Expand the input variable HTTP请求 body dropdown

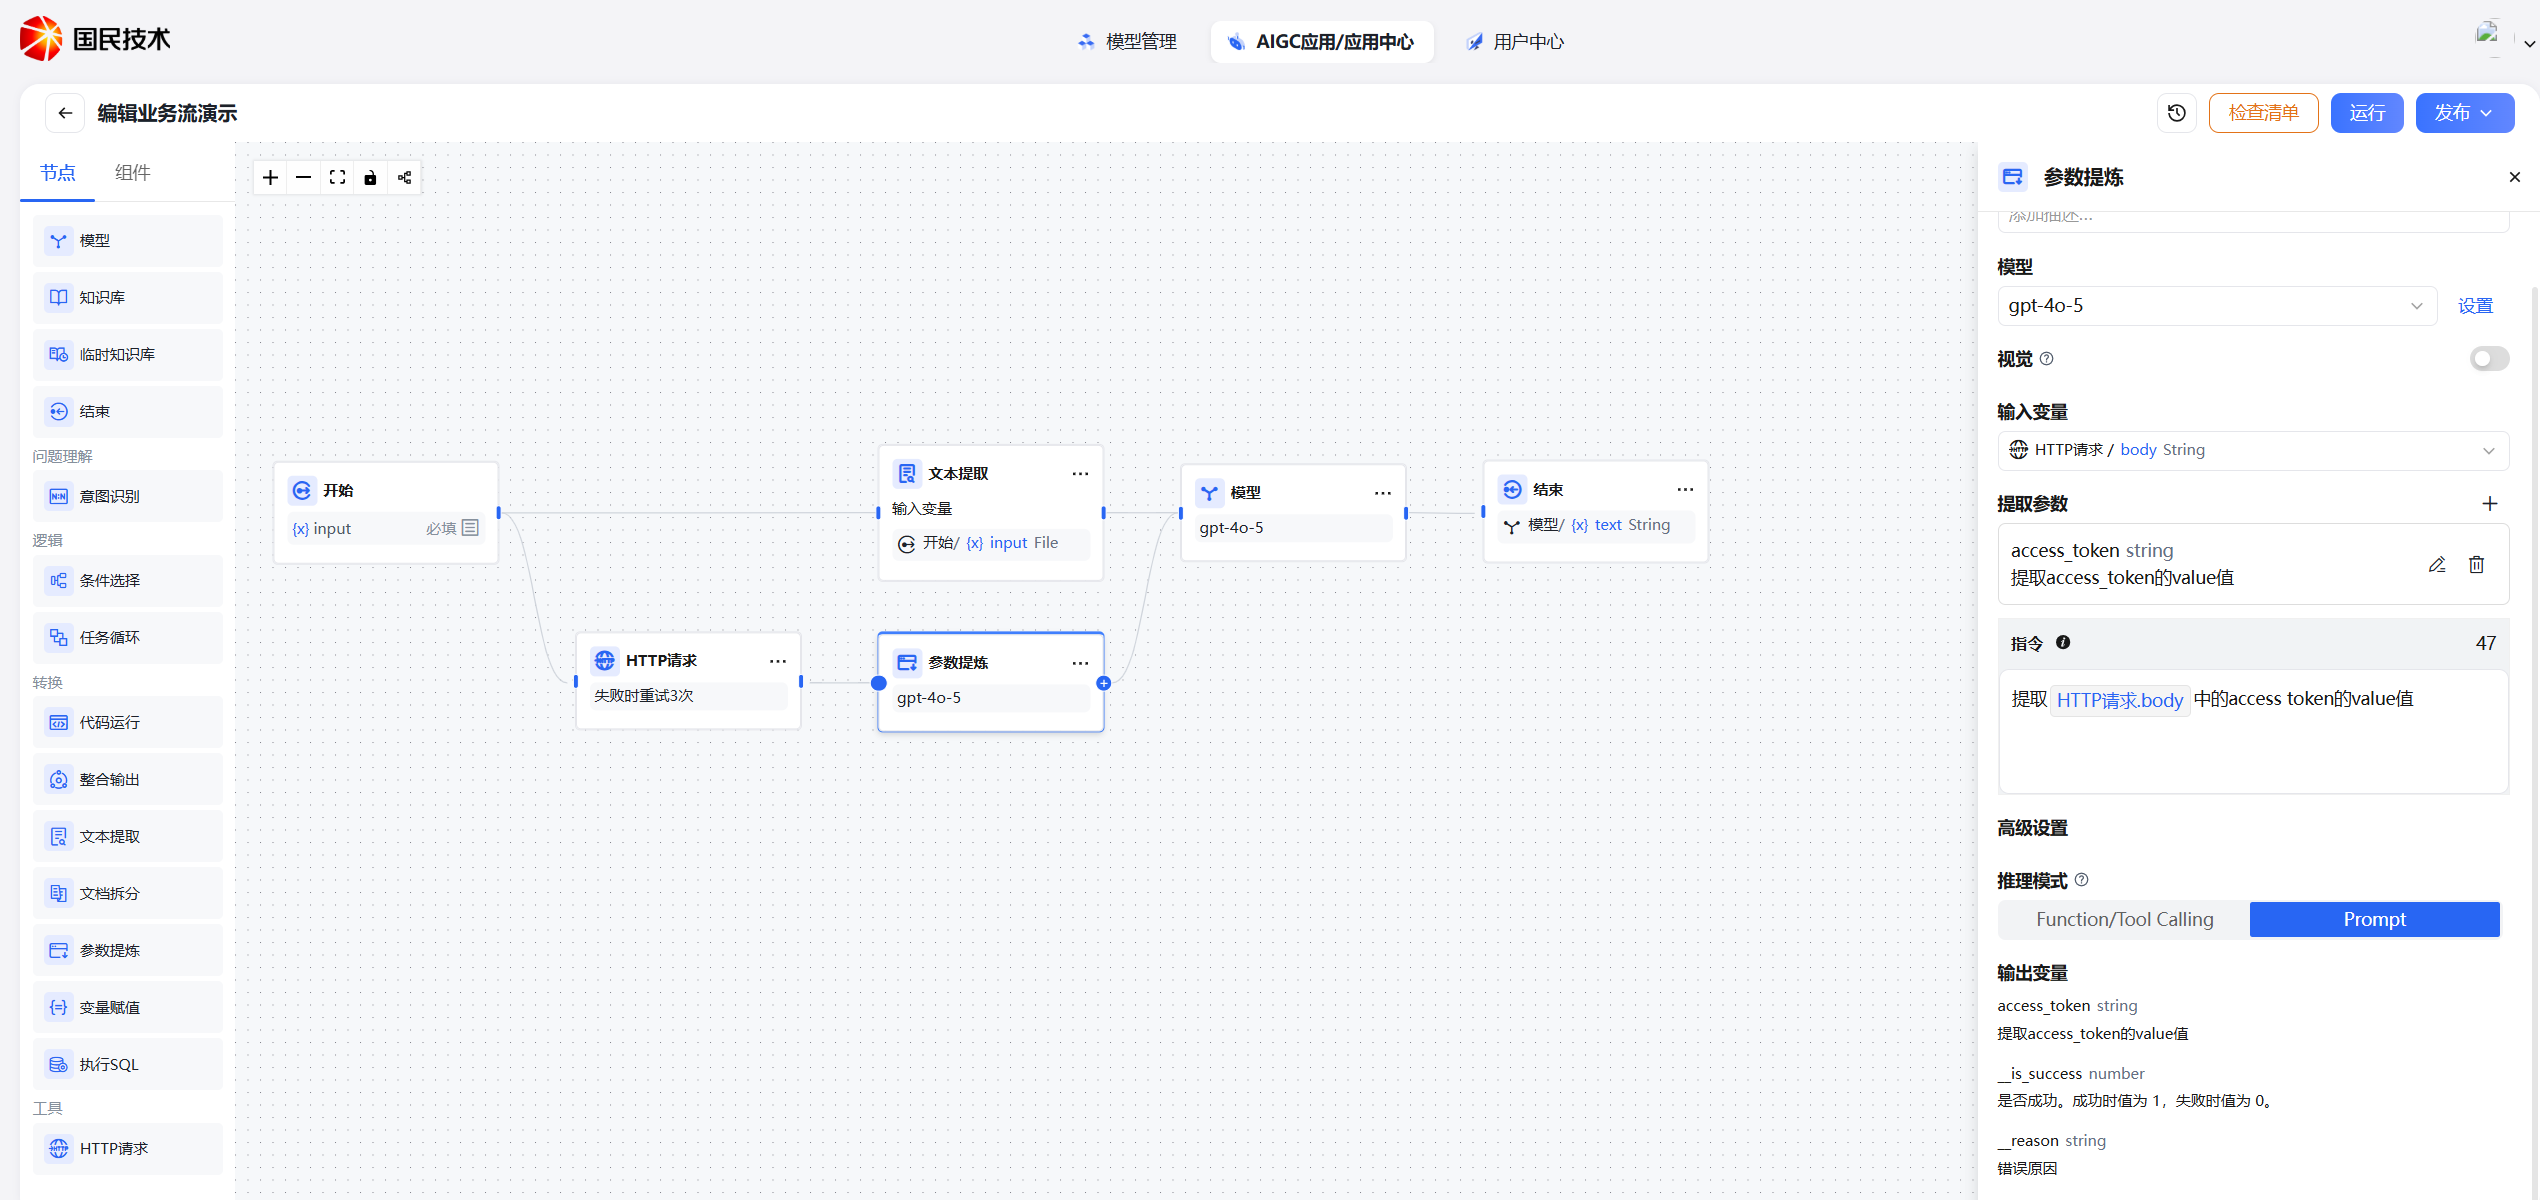[2252, 450]
